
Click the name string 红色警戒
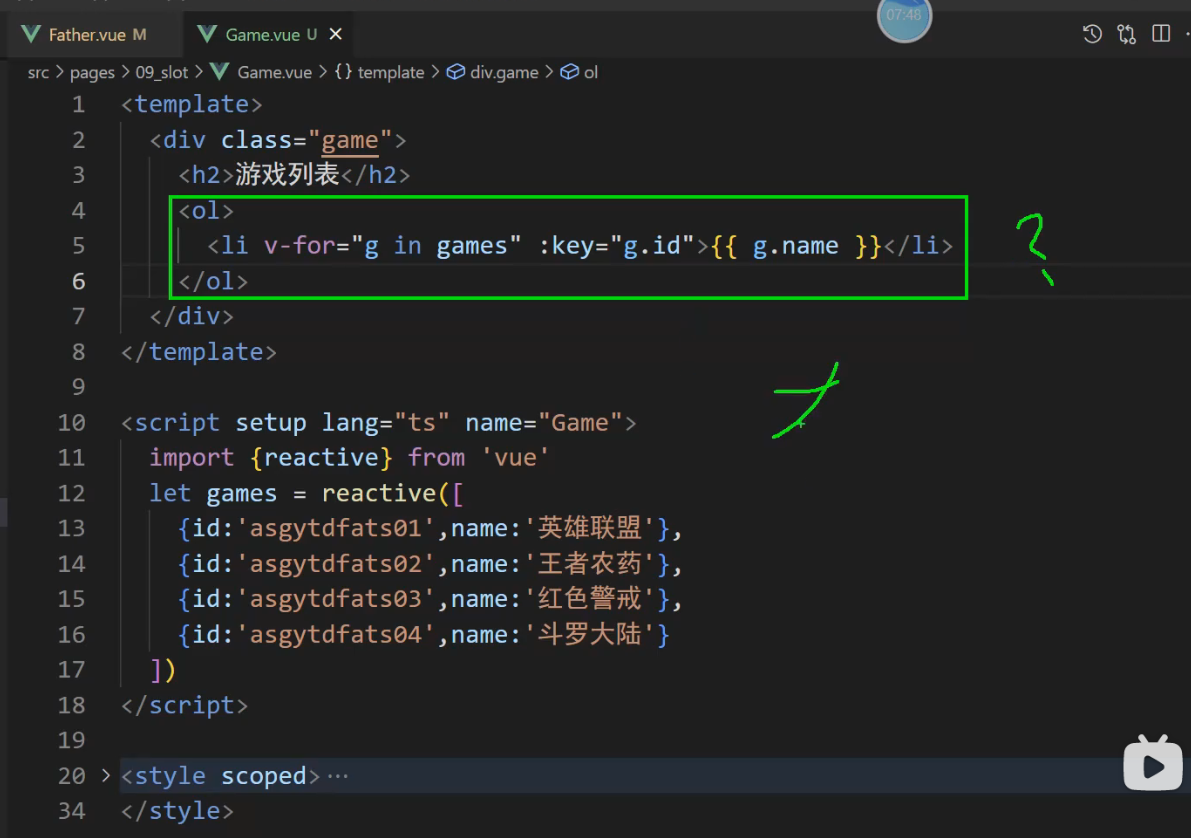(589, 599)
